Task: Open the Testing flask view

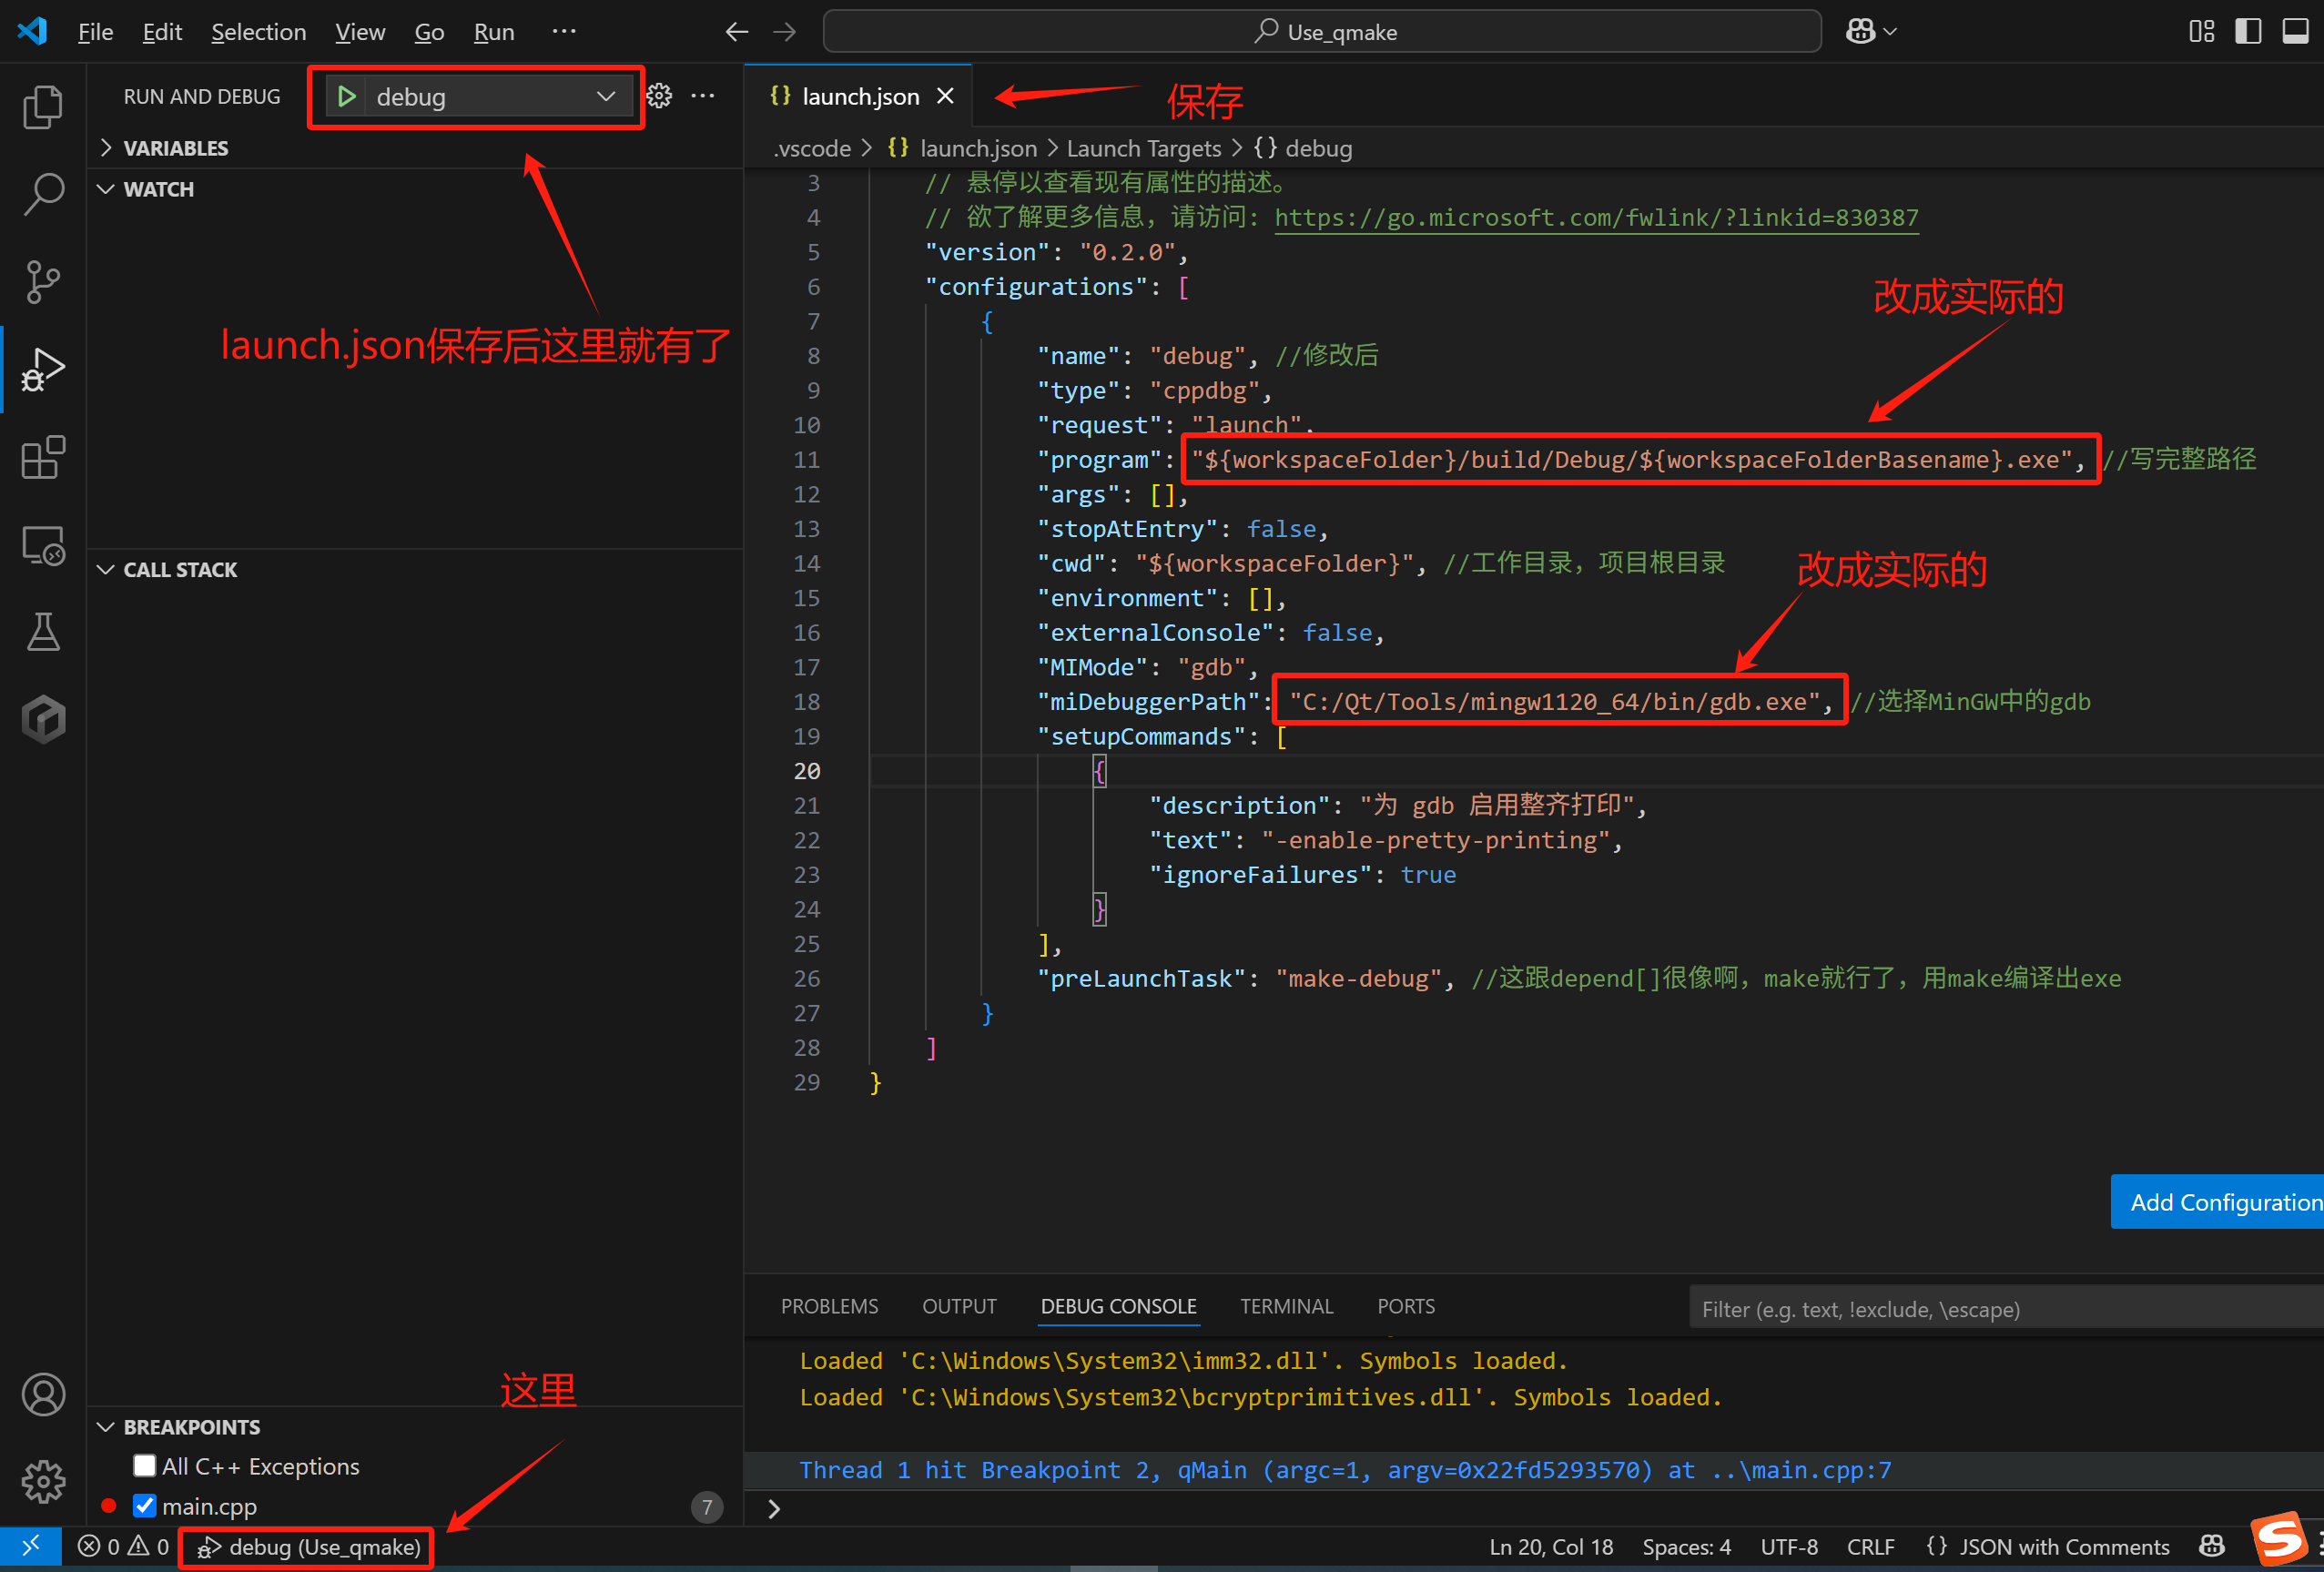Action: 43,631
